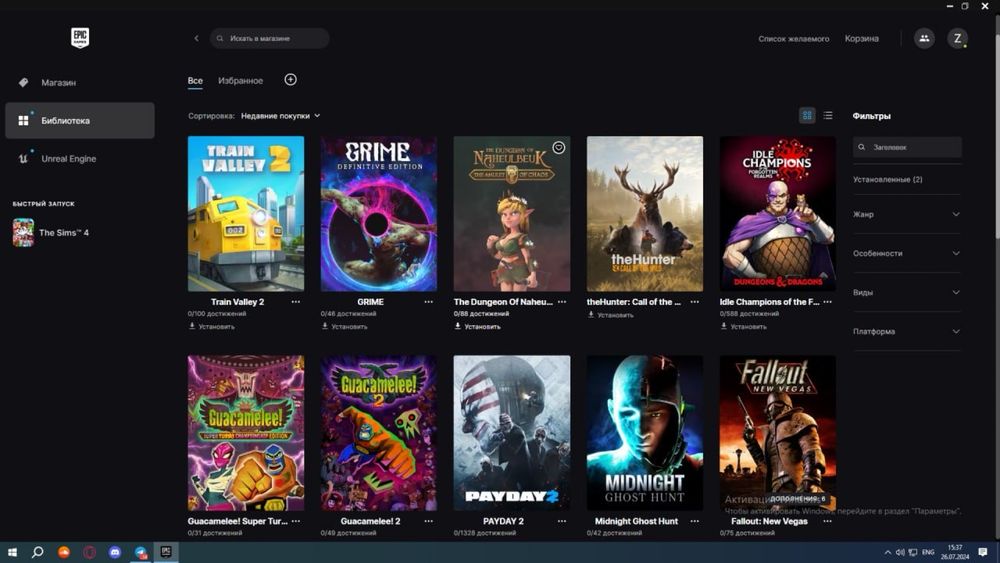Viewport: 1000px width, 563px height.
Task: Open the friends icon
Action: tap(924, 38)
